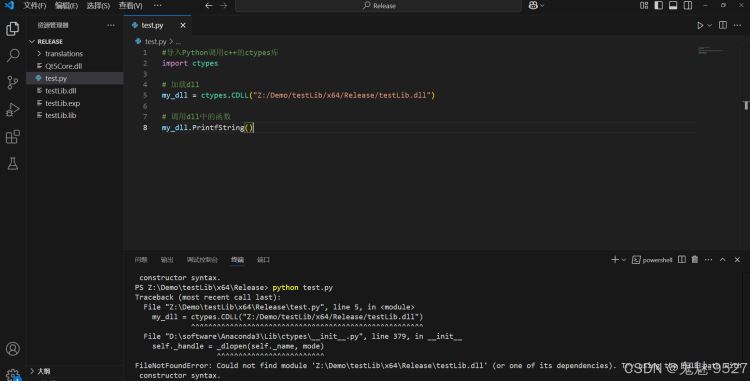The image size is (750, 381).
Task: Toggle the bottom panel visibility
Action: [673, 5]
